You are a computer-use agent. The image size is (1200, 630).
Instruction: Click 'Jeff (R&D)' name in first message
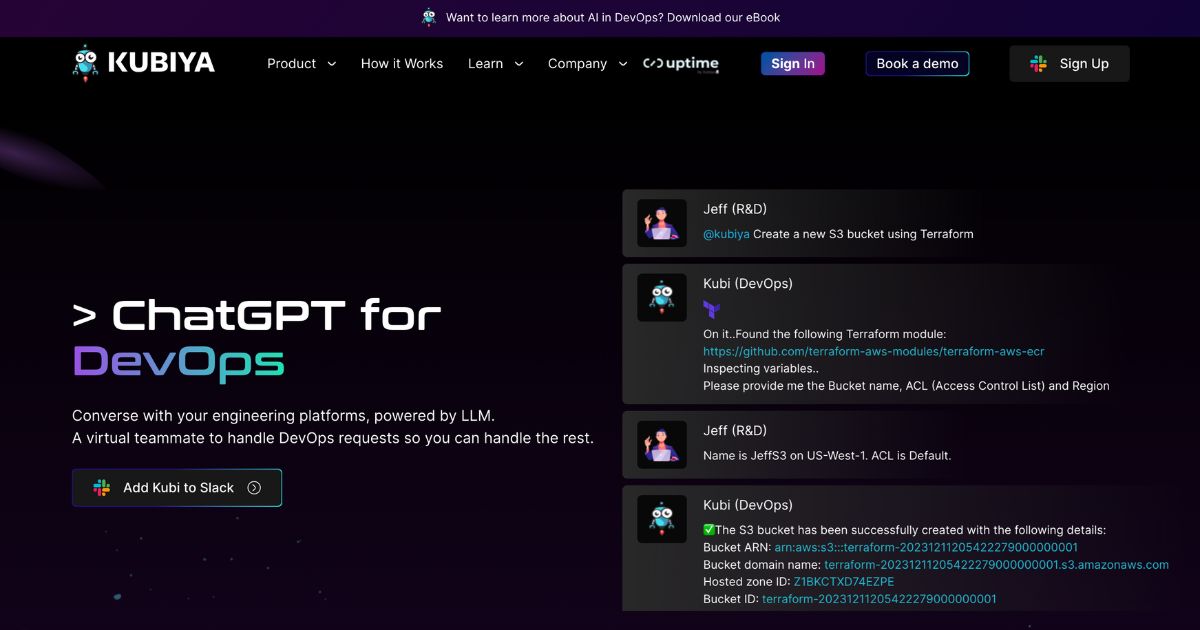tap(735, 209)
